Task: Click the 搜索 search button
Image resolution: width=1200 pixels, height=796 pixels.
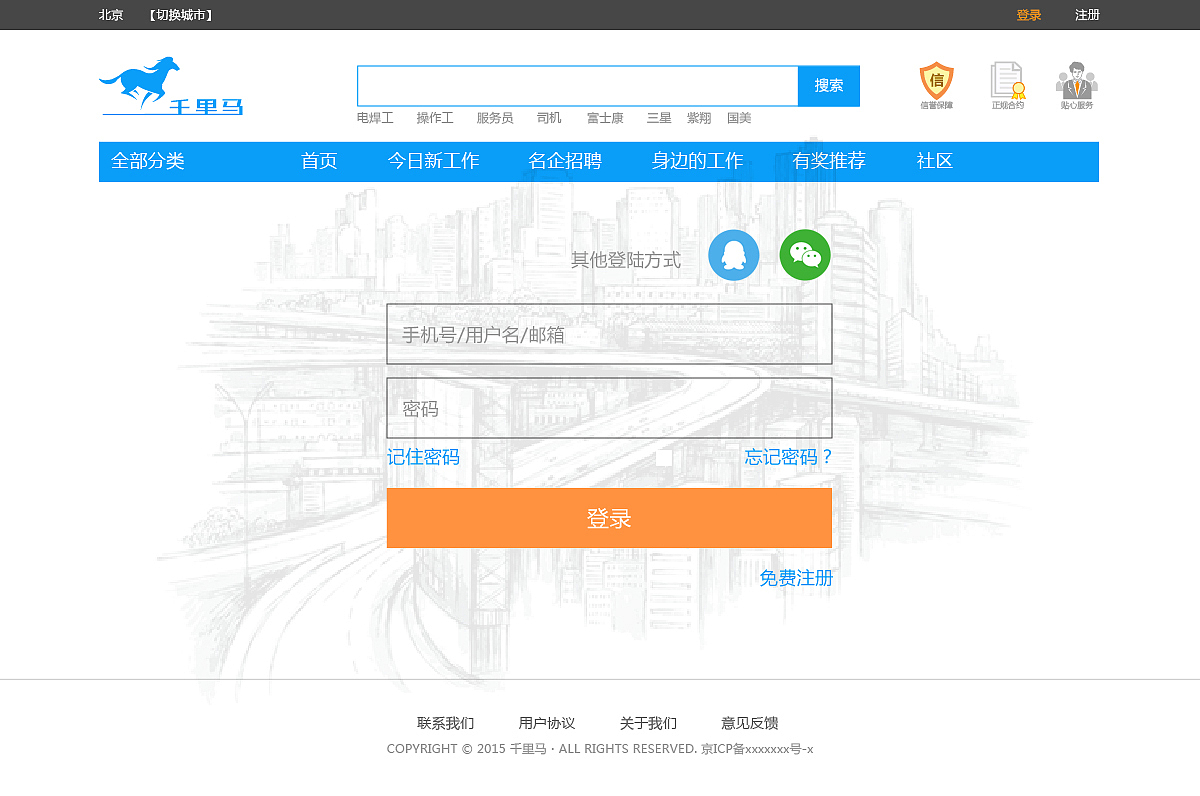Action: point(828,86)
